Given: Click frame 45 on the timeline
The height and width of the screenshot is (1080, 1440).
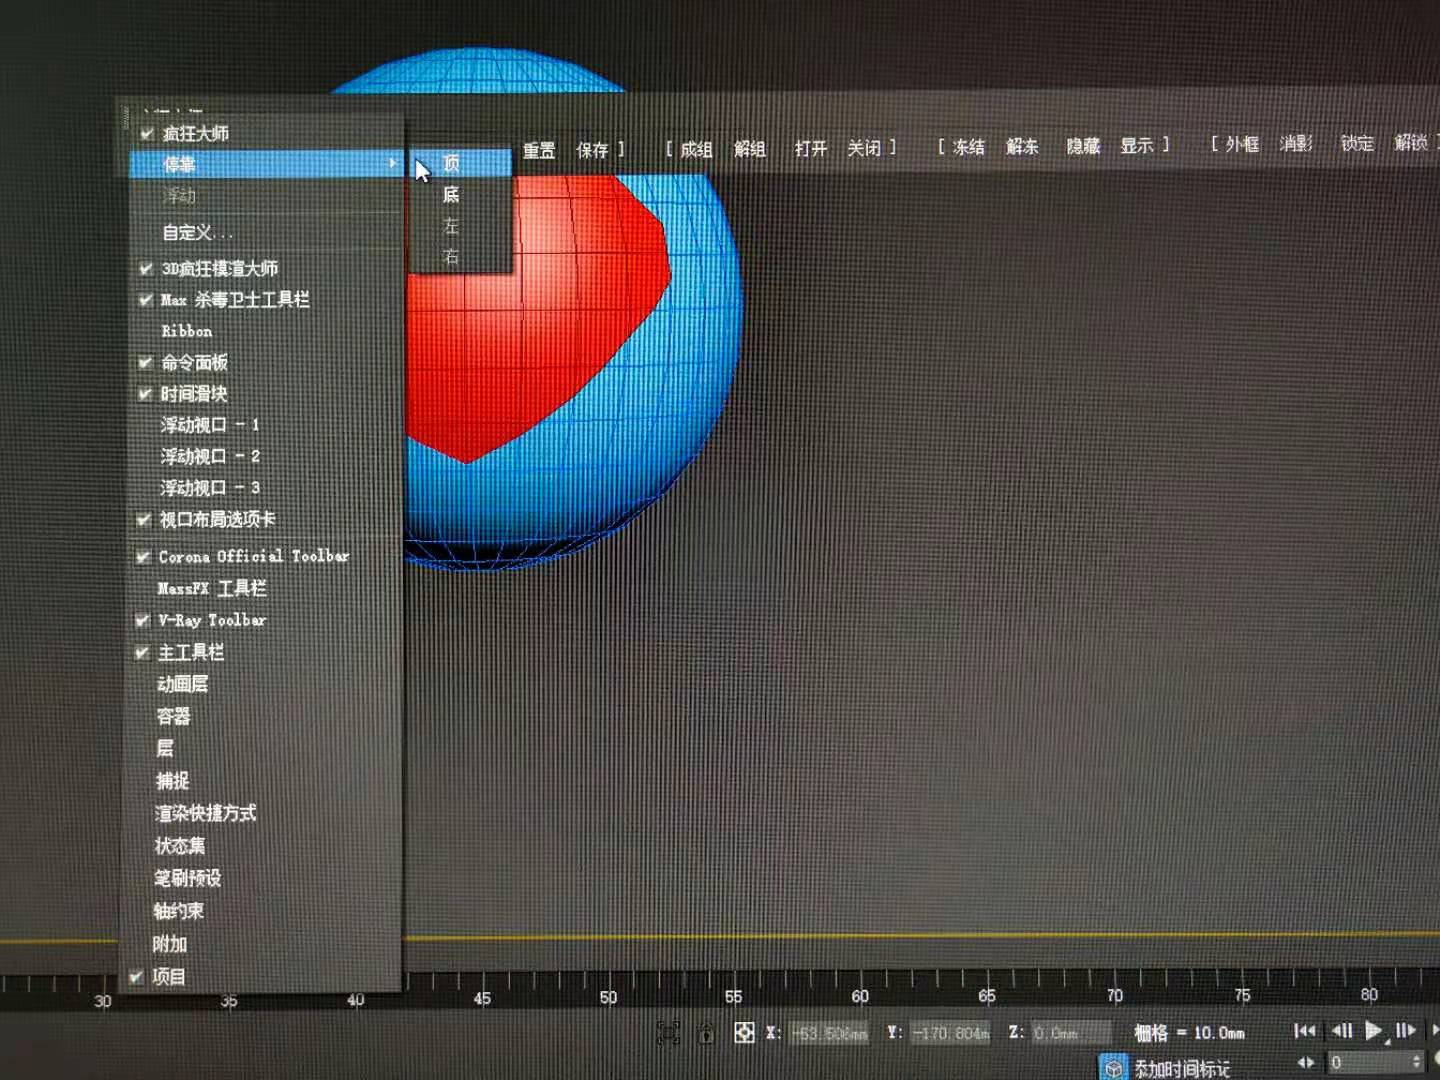Looking at the screenshot, I should (482, 998).
